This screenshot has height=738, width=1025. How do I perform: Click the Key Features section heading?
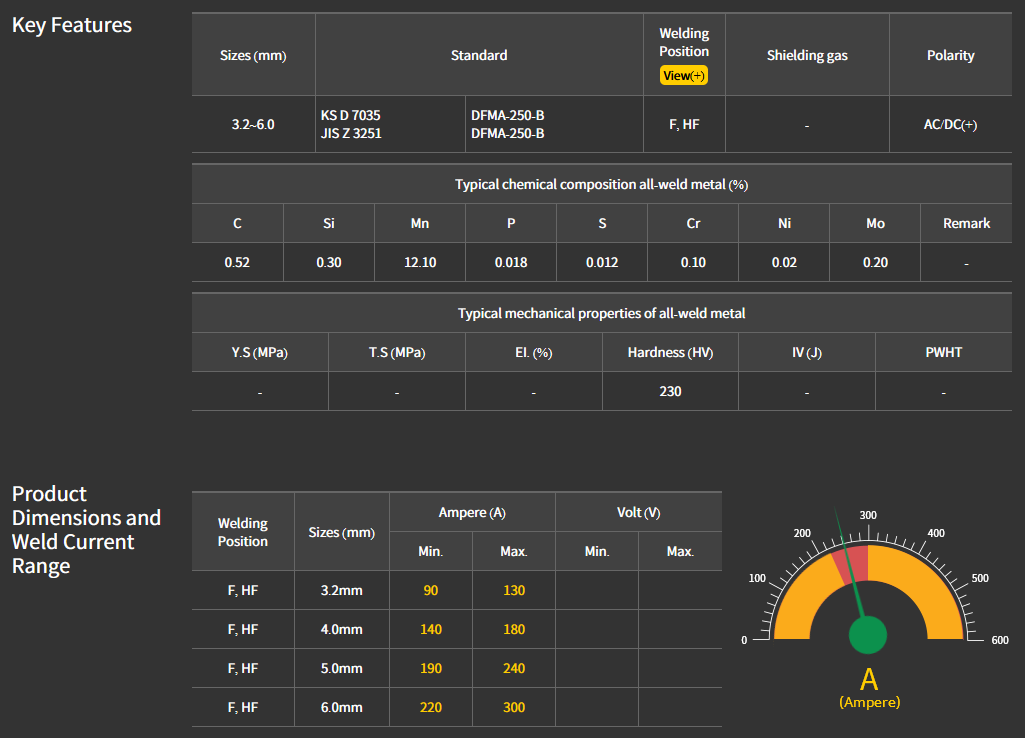(x=72, y=25)
